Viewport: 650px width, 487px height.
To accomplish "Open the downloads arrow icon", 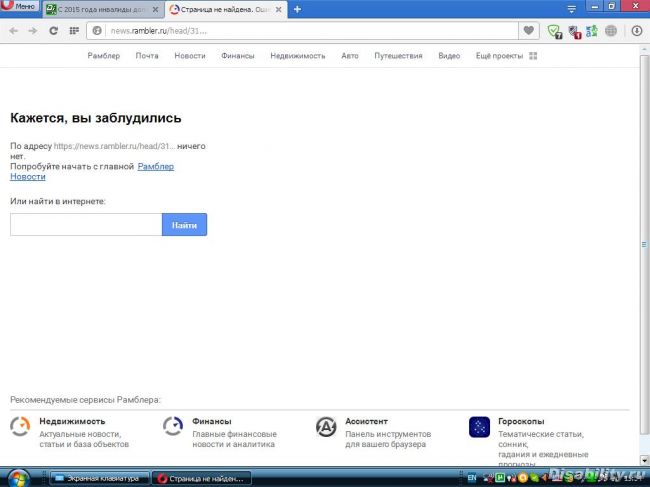I will tap(637, 31).
